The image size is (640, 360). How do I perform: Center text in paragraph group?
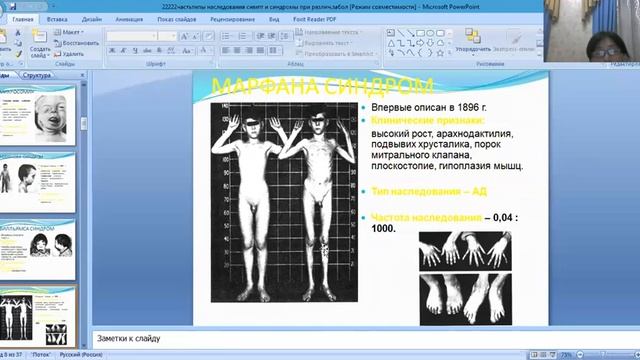(x=237, y=50)
